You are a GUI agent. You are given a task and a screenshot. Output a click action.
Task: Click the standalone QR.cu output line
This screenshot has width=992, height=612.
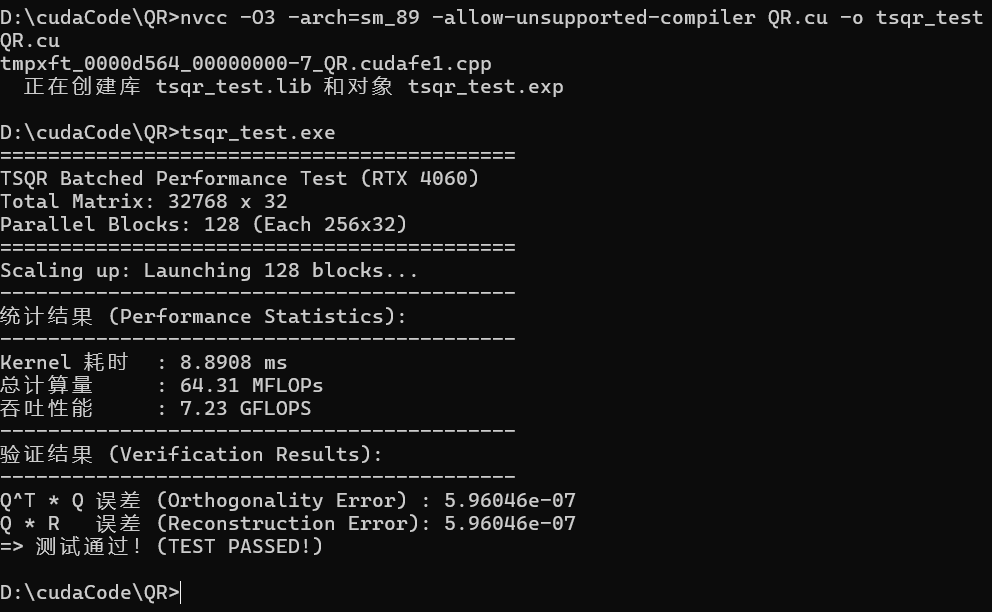click(29, 41)
